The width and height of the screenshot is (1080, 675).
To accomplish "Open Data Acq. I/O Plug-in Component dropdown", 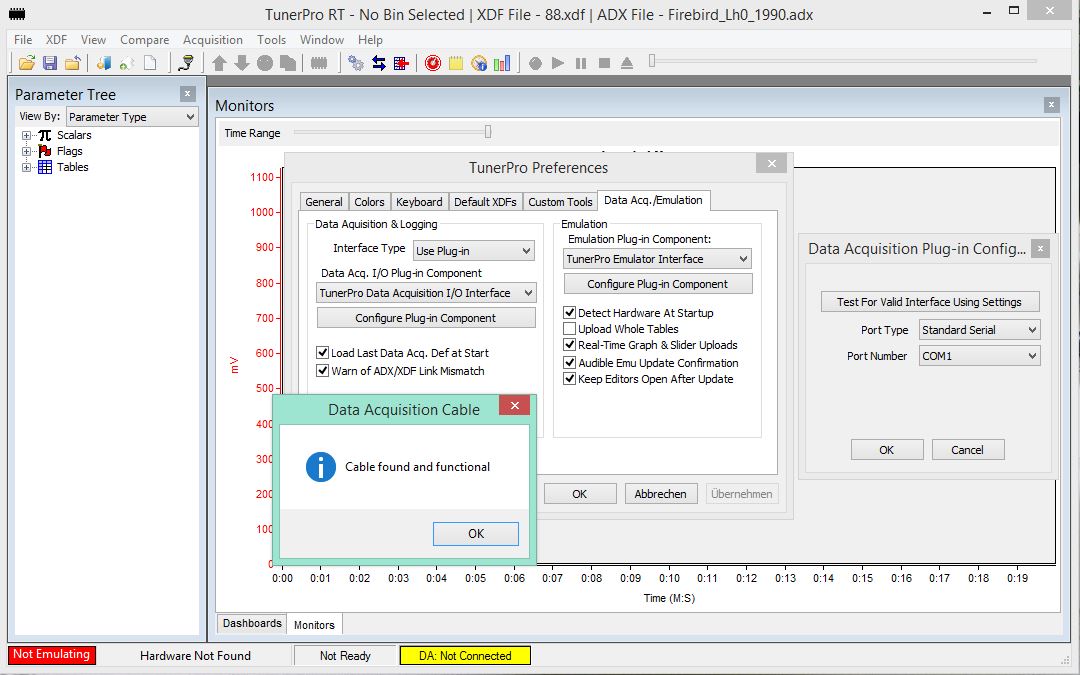I will tap(426, 293).
